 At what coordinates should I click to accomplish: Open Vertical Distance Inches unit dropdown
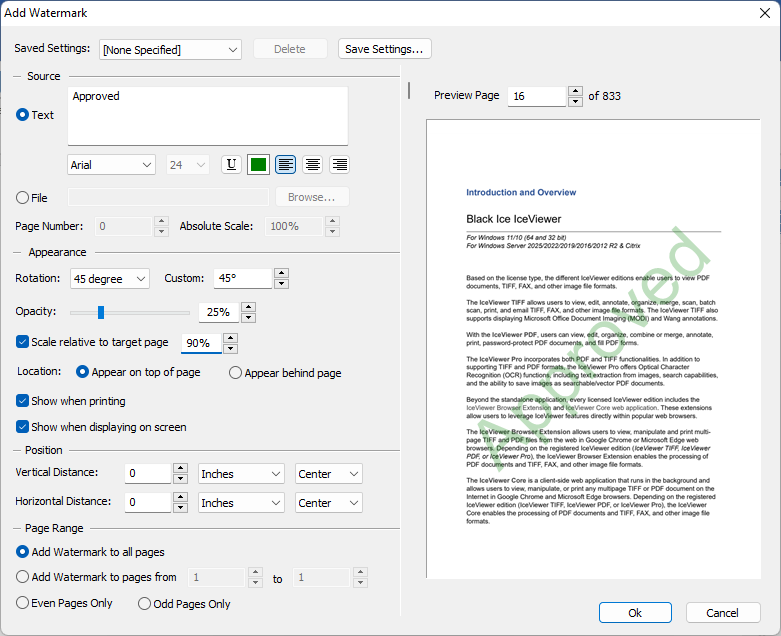pos(241,474)
